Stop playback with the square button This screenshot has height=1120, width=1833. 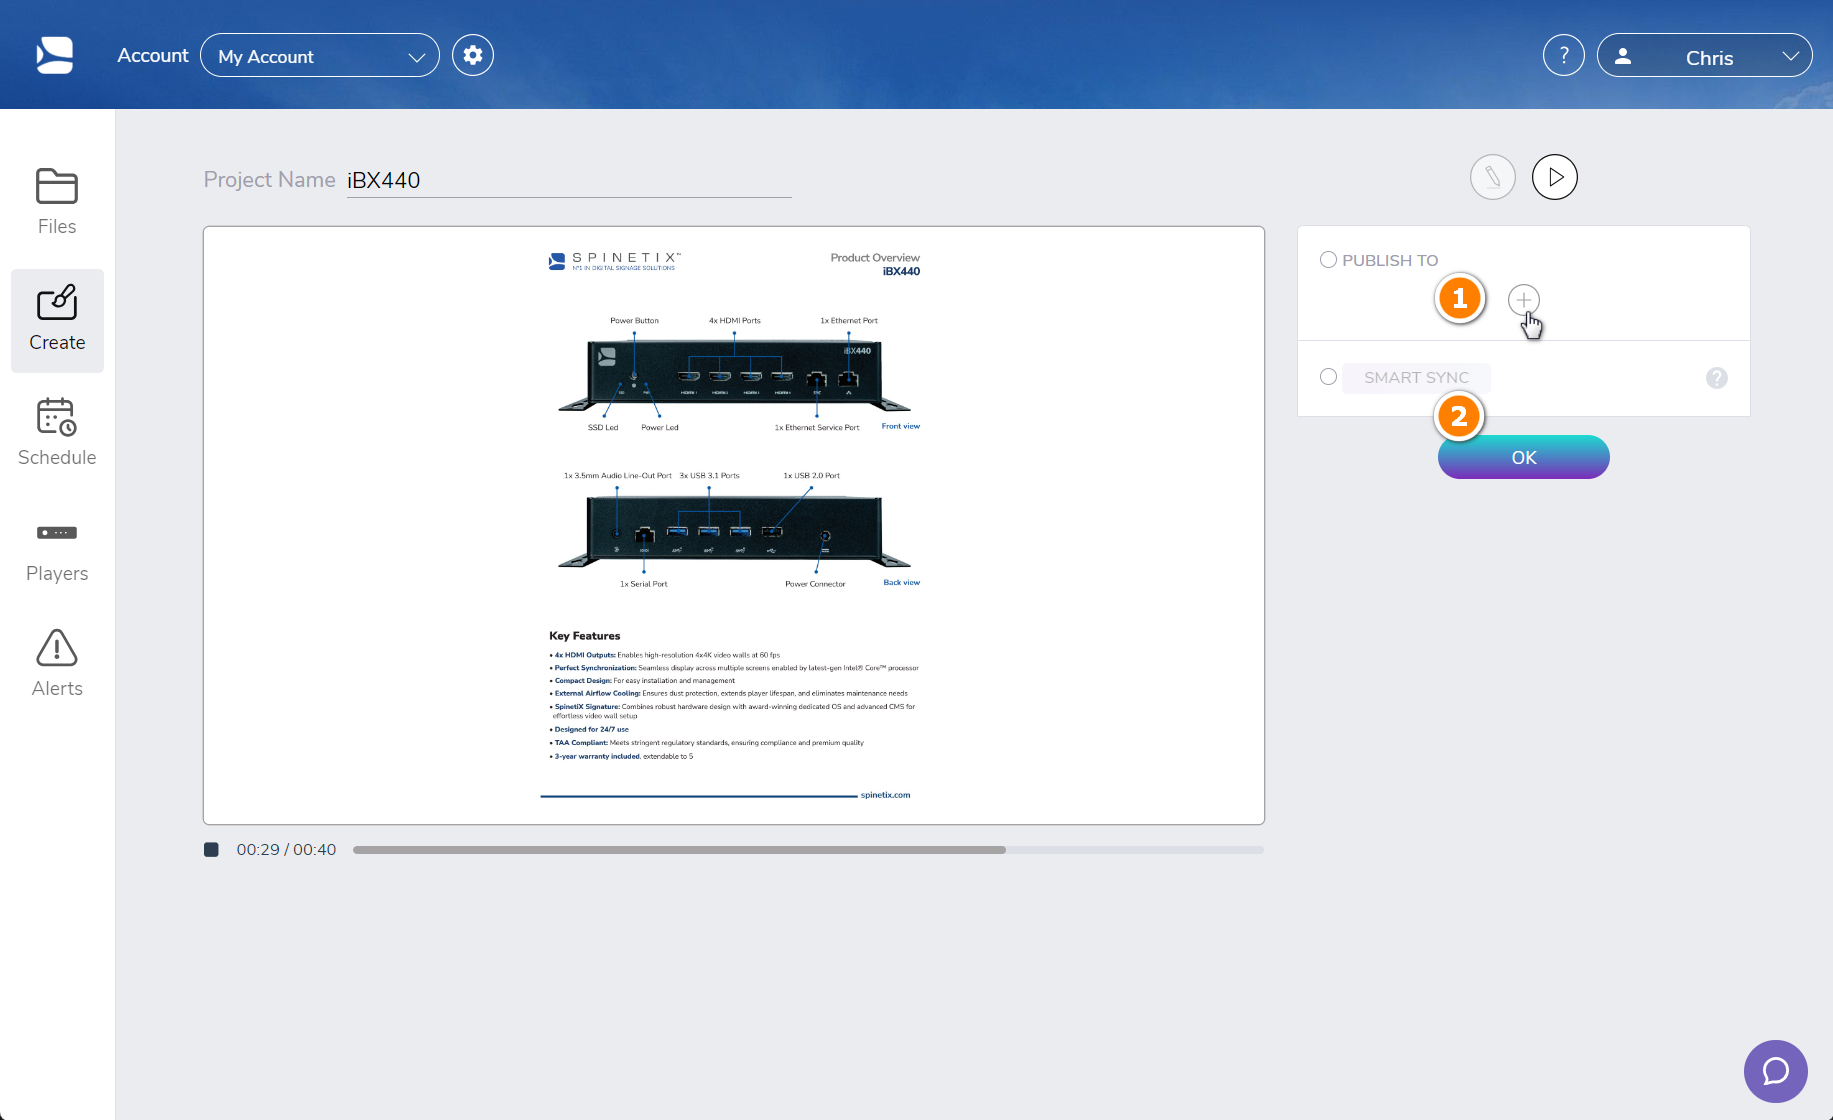211,850
